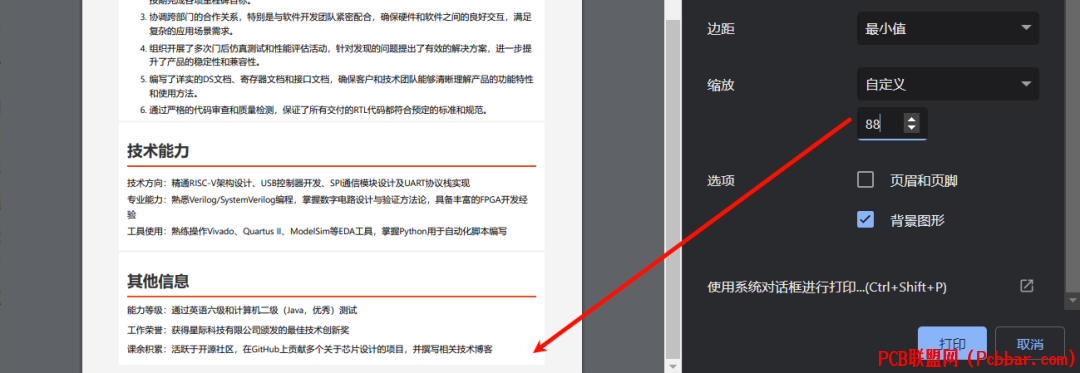The image size is (1080, 373).
Task: Open system print dialog link 使用系统对话框进行打印
Action: coord(827,287)
